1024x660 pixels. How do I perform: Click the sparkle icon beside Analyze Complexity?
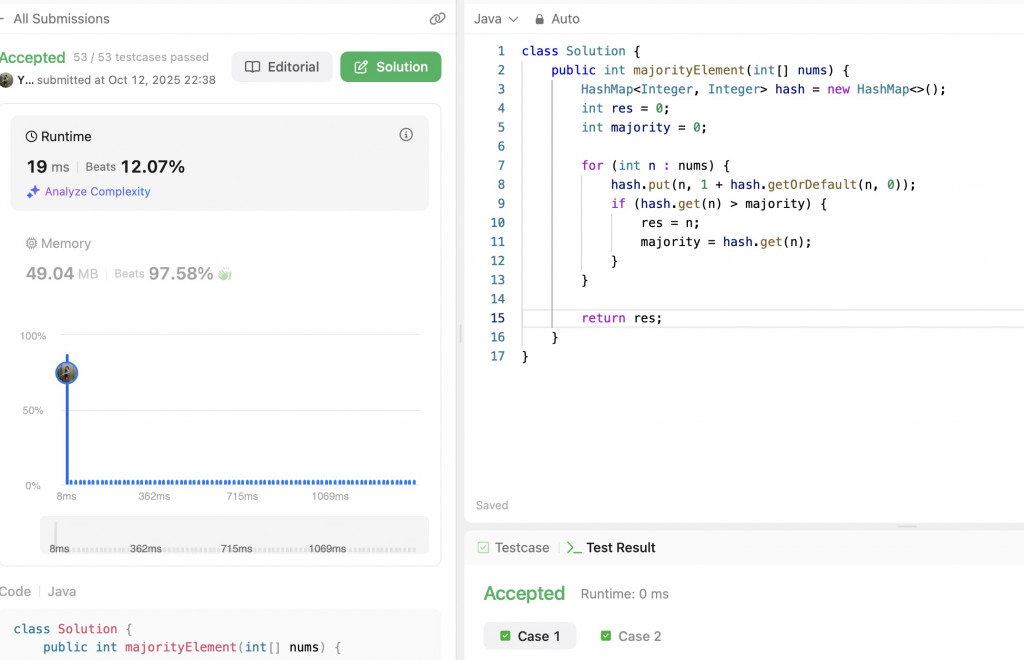pos(33,191)
